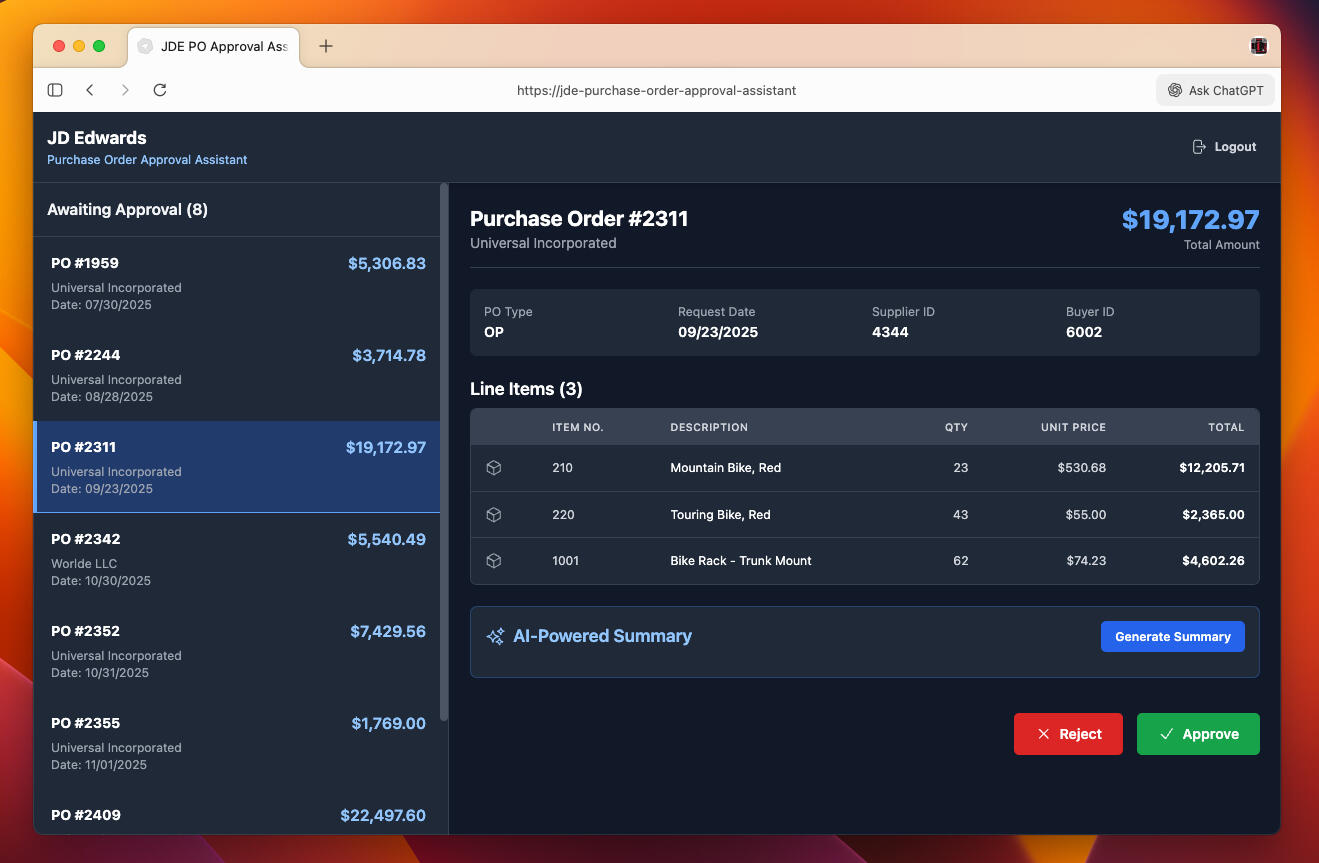The width and height of the screenshot is (1319, 863).
Task: Approve Purchase Order #2311
Action: click(x=1197, y=733)
